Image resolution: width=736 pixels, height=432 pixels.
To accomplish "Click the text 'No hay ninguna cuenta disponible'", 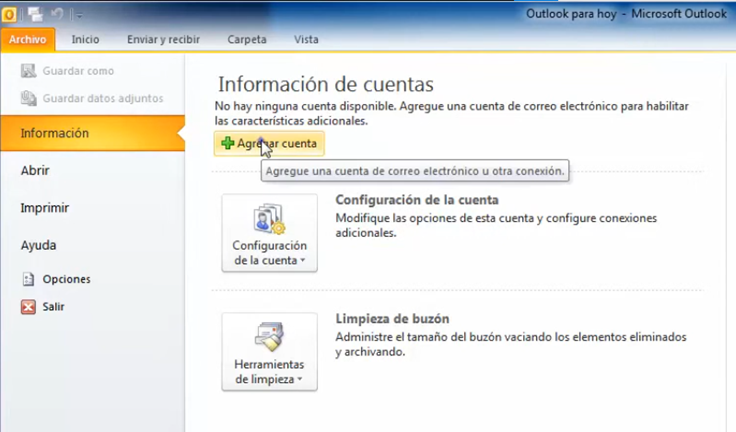I will pyautogui.click(x=306, y=106).
